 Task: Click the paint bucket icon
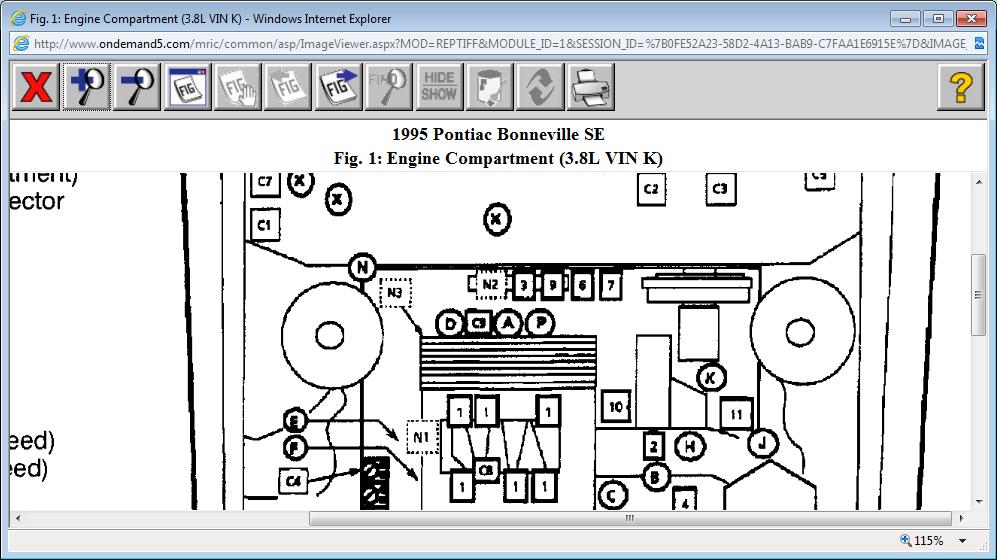490,86
